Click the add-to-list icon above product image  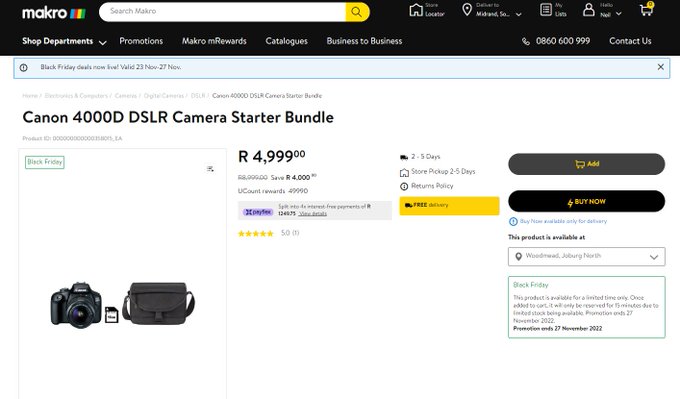(x=210, y=169)
